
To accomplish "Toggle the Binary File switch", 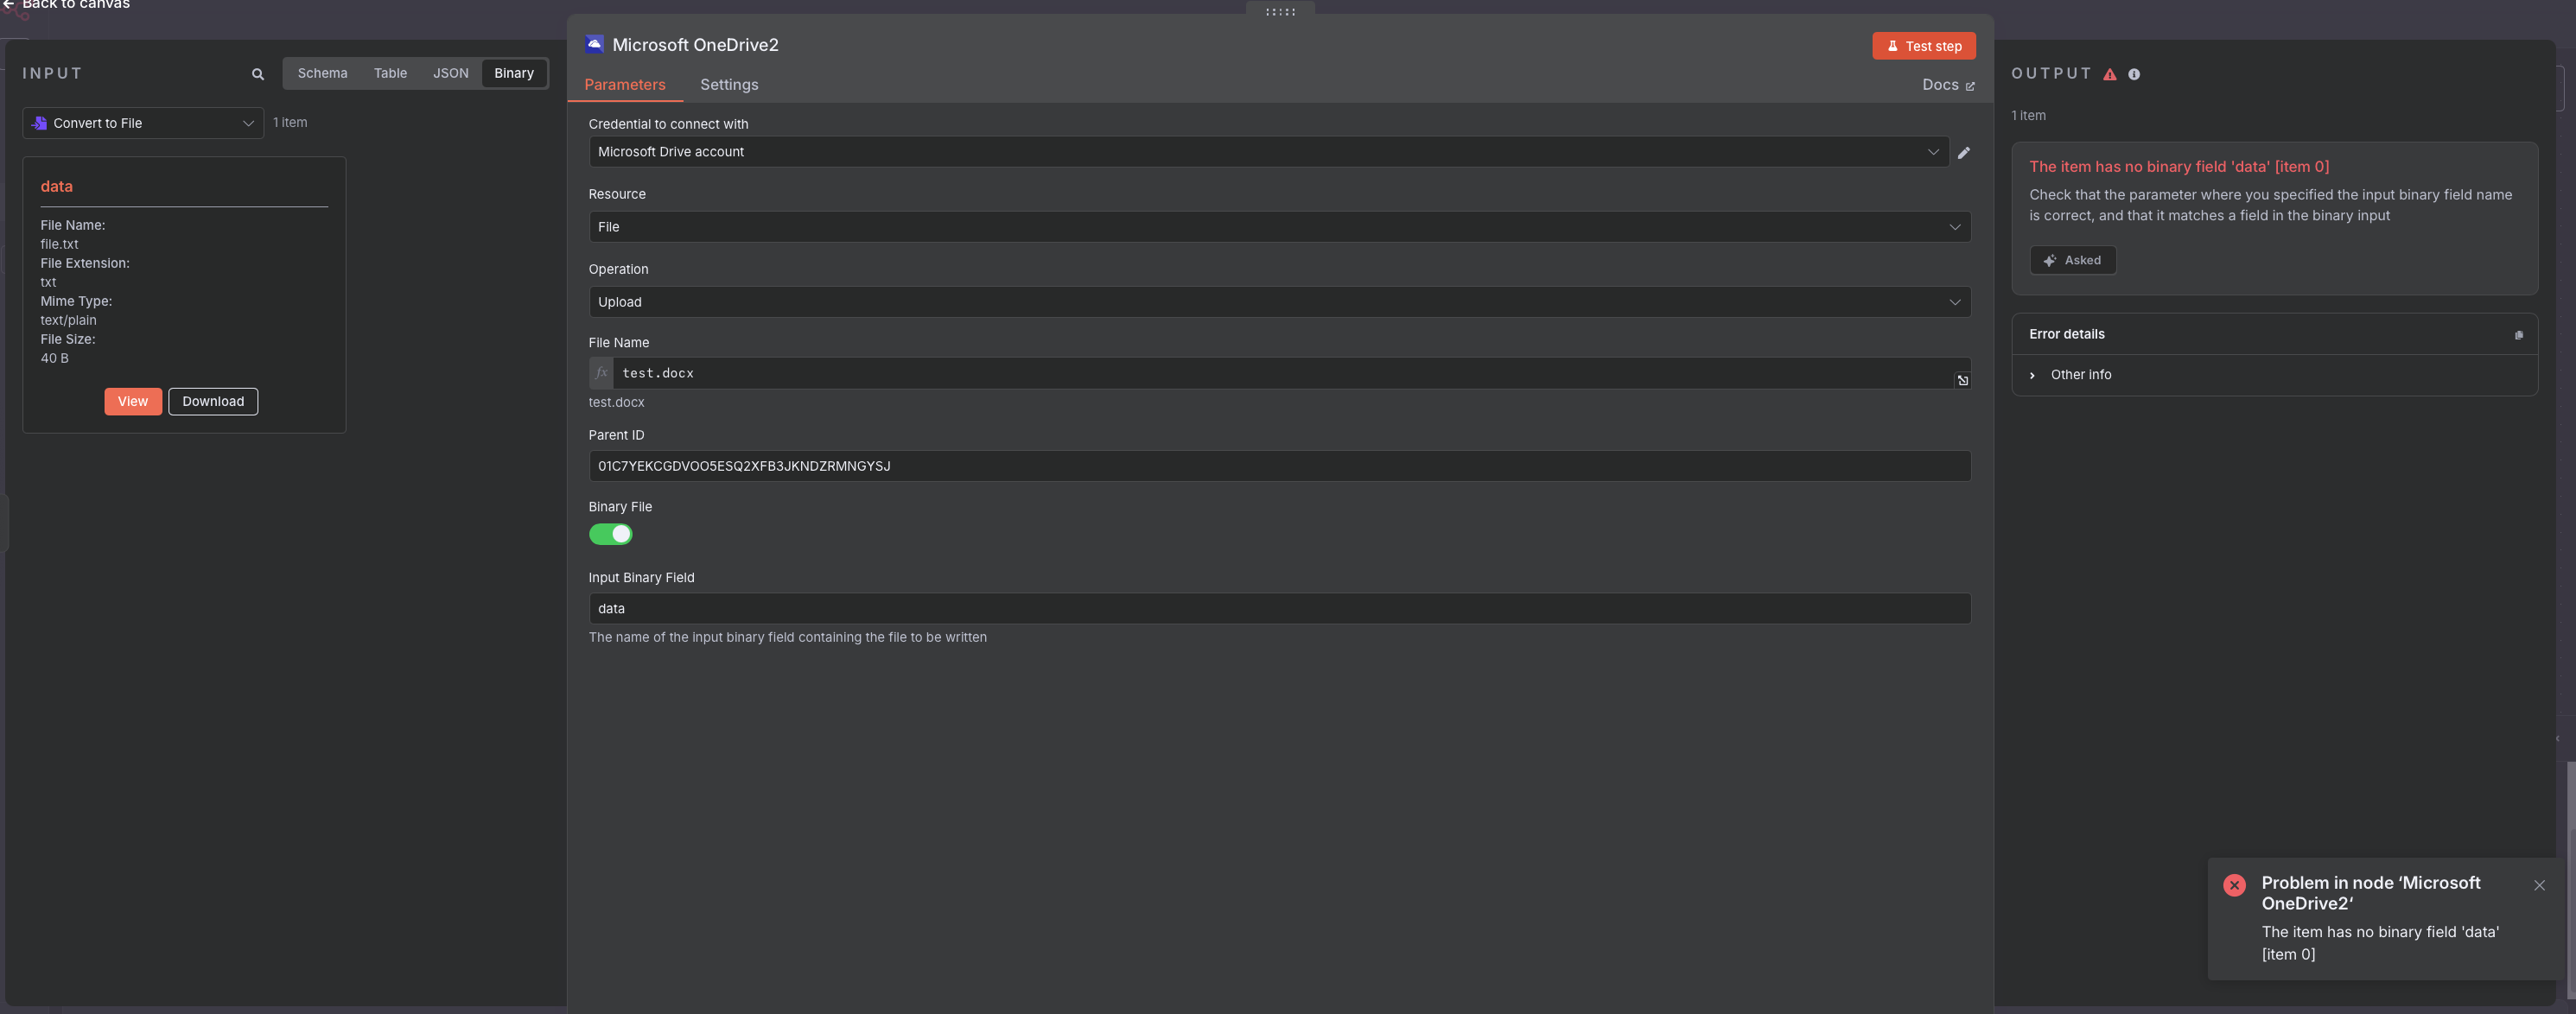I will (x=610, y=534).
